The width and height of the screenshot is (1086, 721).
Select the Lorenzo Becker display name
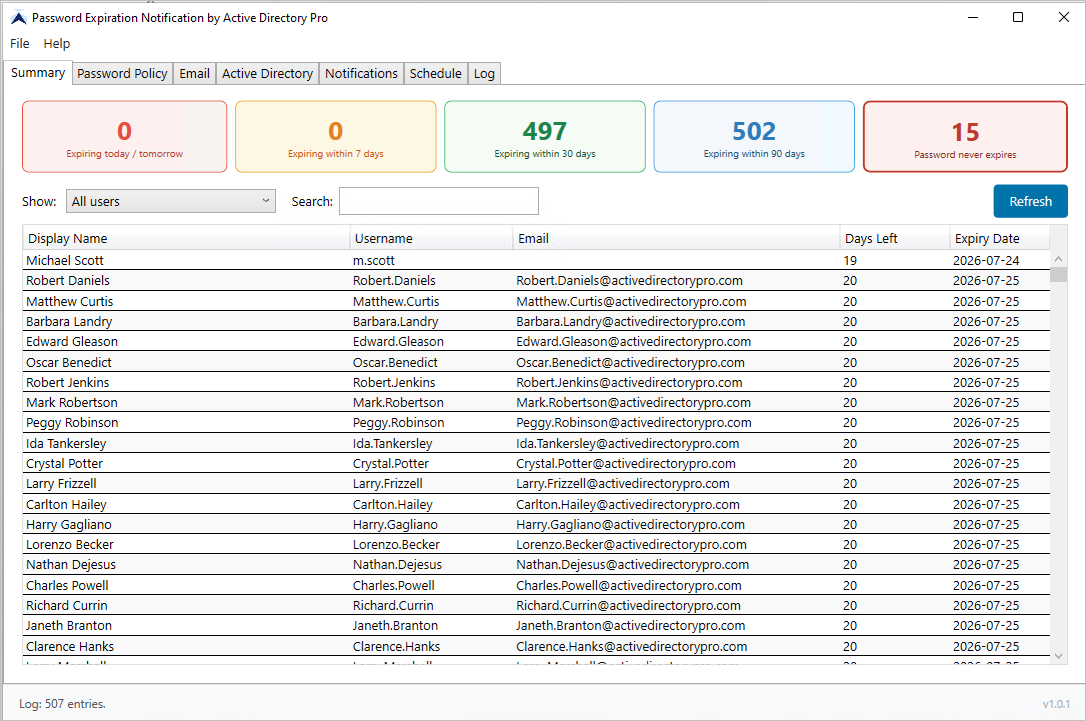(70, 544)
